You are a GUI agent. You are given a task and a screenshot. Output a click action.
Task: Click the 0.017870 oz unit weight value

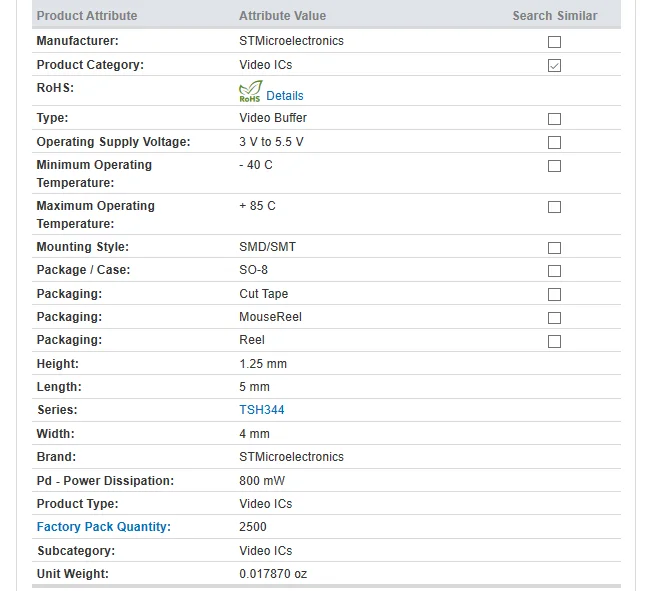(x=273, y=574)
